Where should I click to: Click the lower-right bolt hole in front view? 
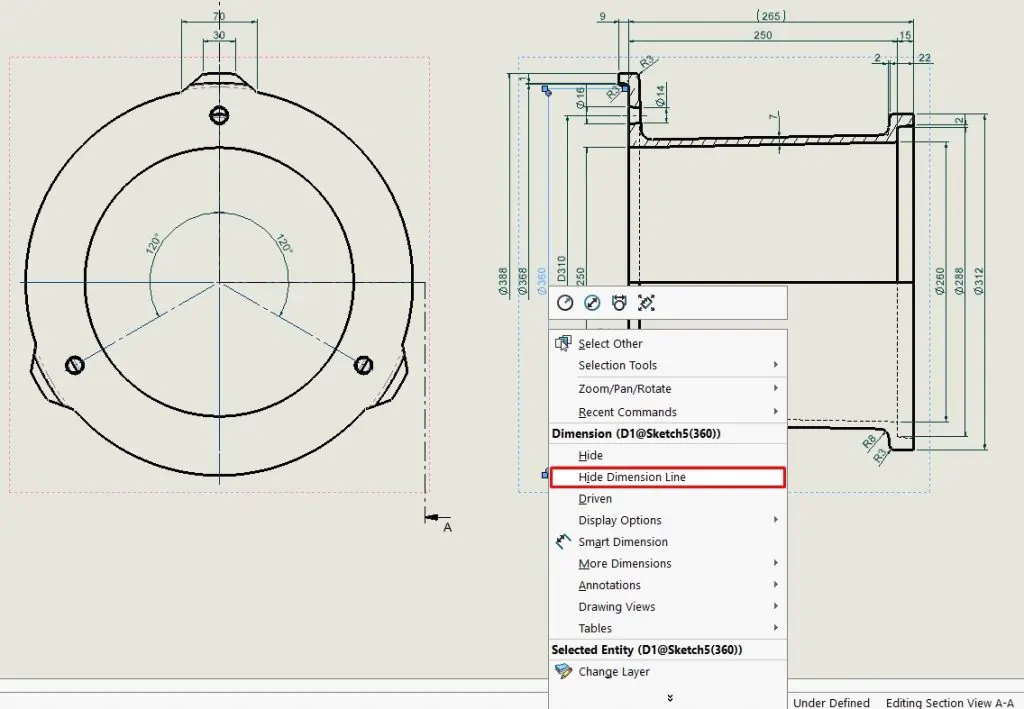[x=364, y=364]
